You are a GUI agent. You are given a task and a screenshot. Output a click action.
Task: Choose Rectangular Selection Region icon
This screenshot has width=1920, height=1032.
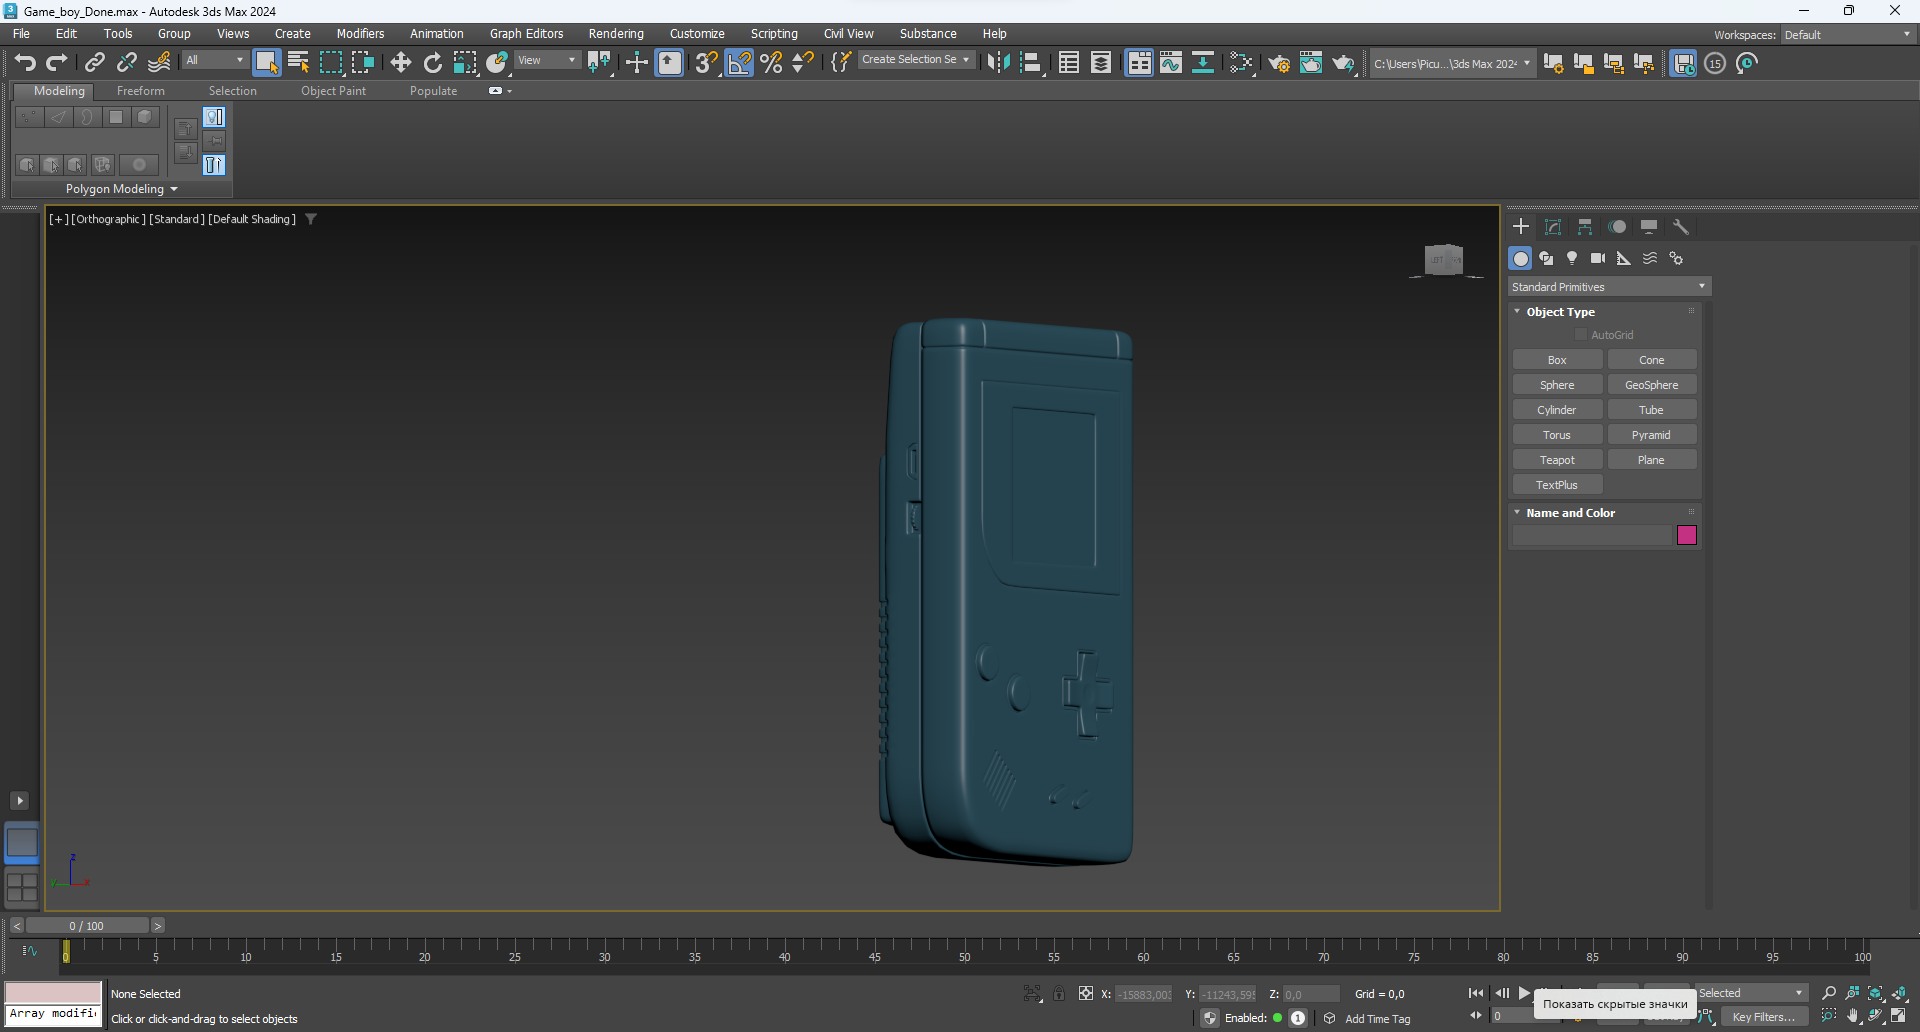pos(331,63)
